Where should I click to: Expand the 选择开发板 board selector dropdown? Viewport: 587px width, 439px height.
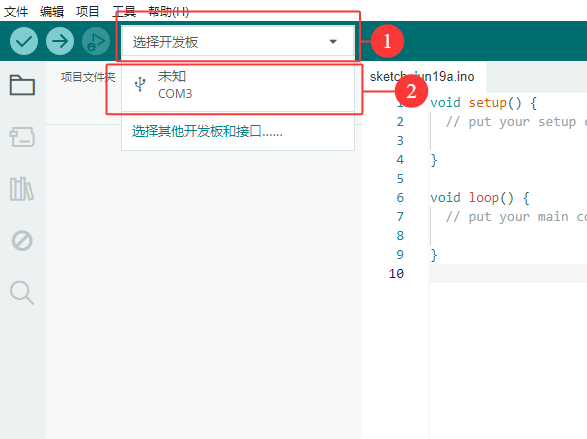click(238, 42)
